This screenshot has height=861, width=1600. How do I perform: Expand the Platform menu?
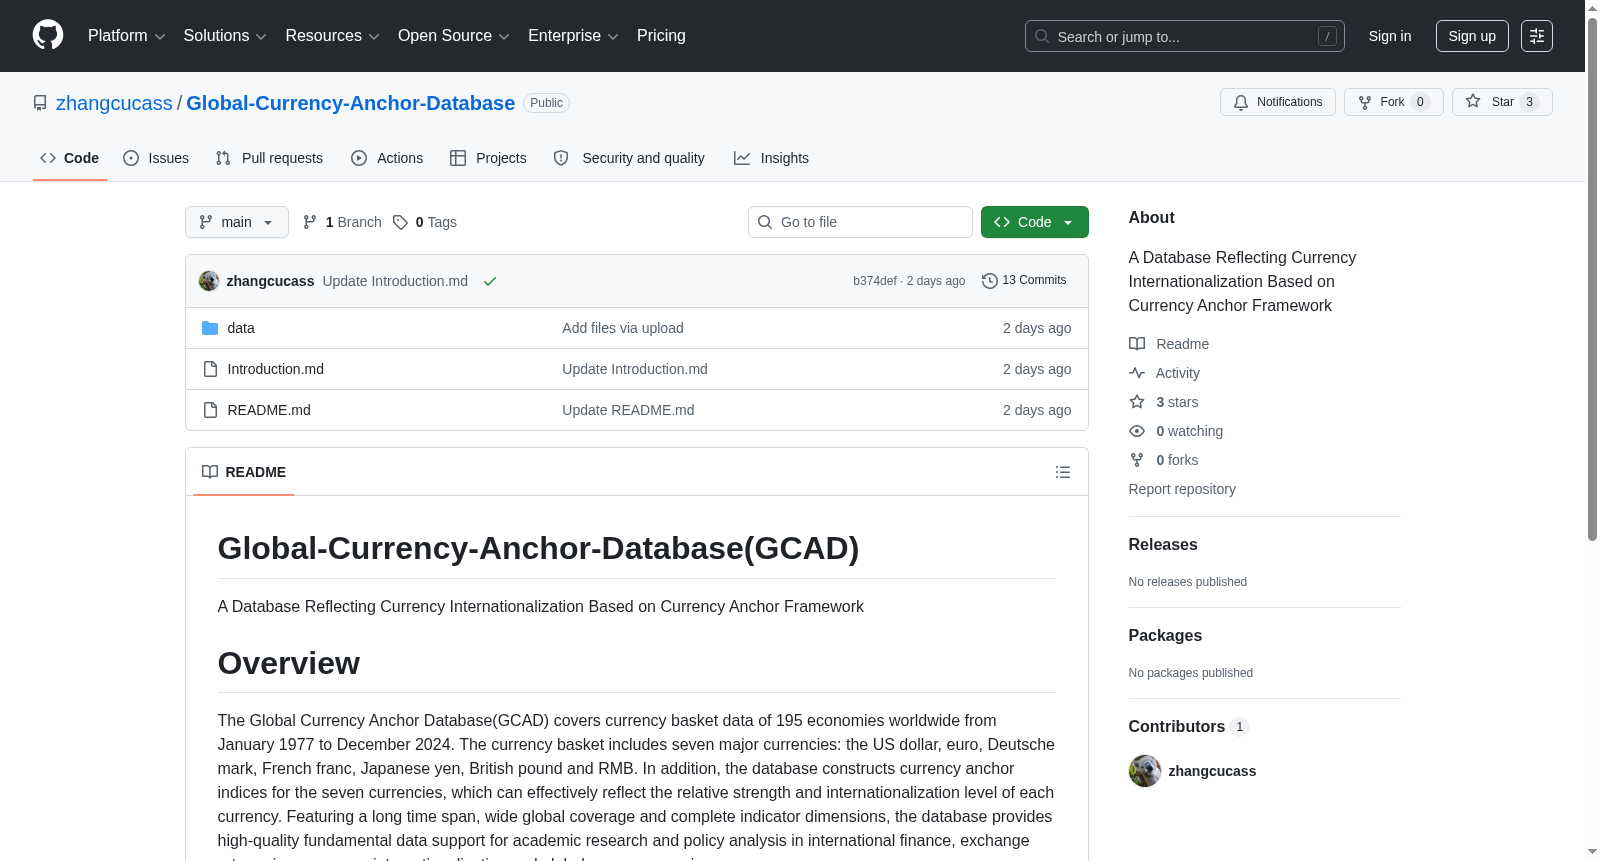126,36
